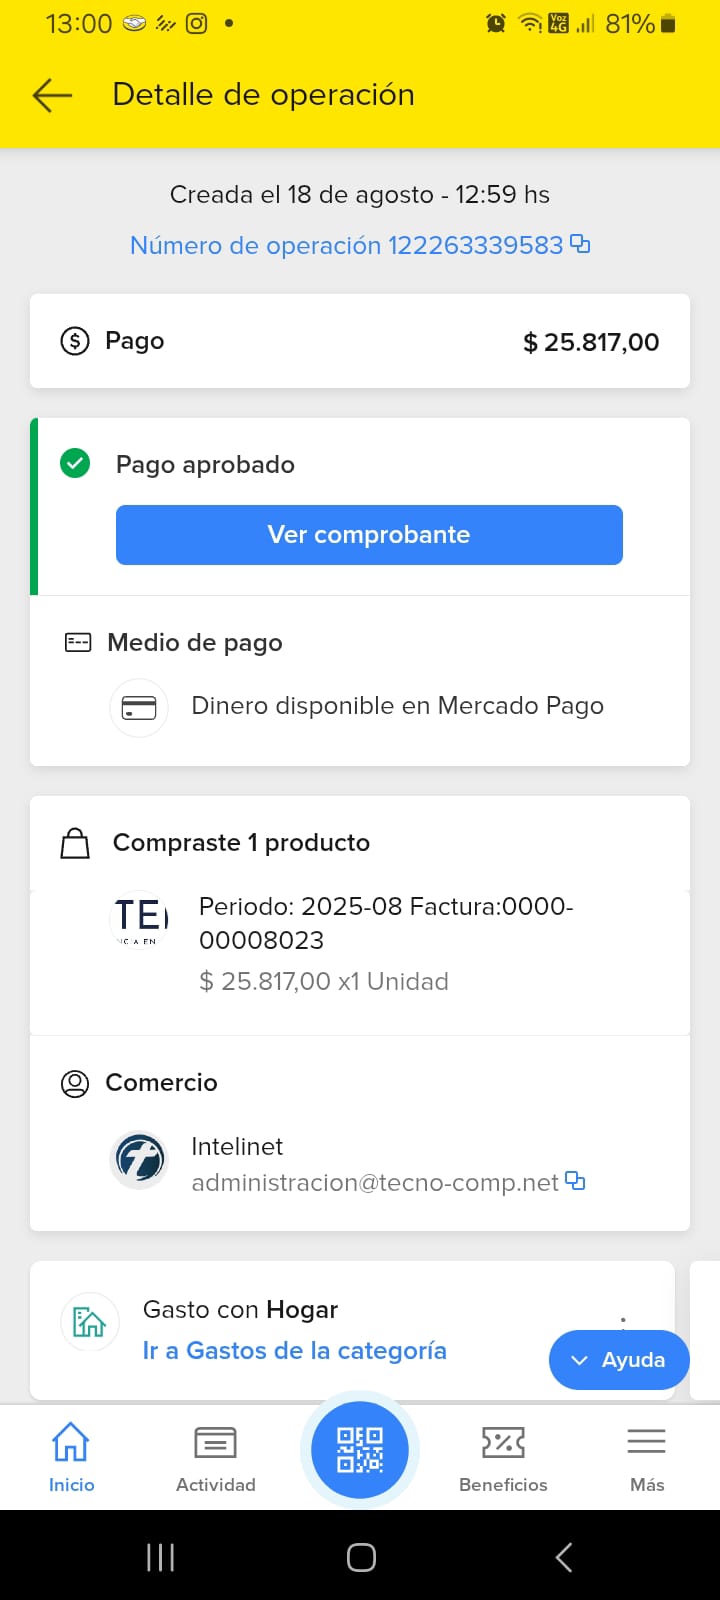Viewport: 720px width, 1600px height.
Task: Open the Actividad tab
Action: (215, 1458)
